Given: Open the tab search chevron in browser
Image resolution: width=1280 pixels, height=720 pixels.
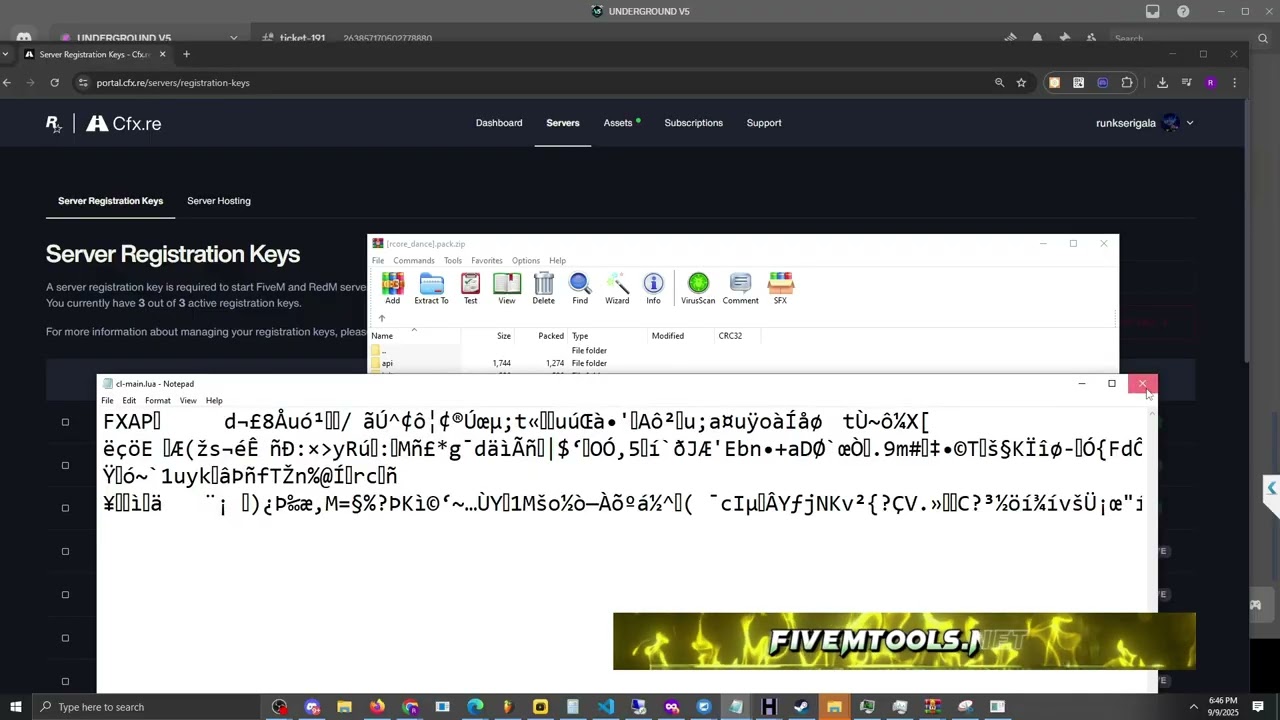Looking at the screenshot, I should click(6, 54).
